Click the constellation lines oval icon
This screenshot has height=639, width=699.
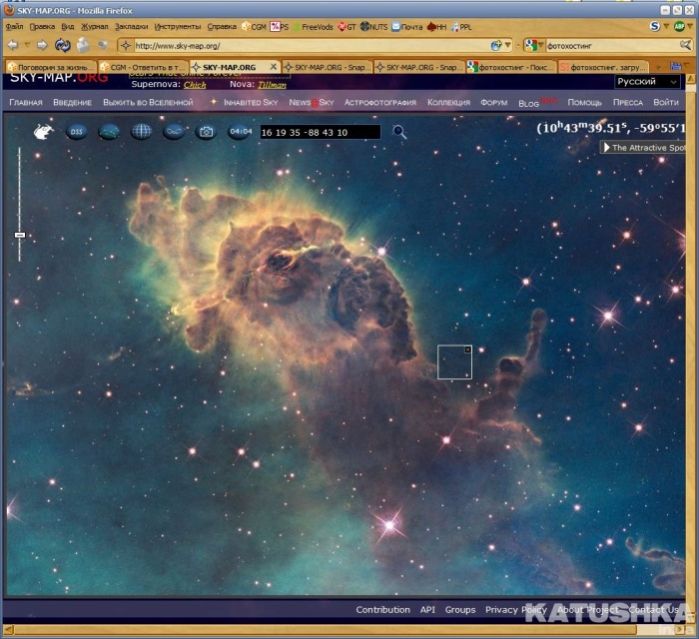pyautogui.click(x=174, y=132)
